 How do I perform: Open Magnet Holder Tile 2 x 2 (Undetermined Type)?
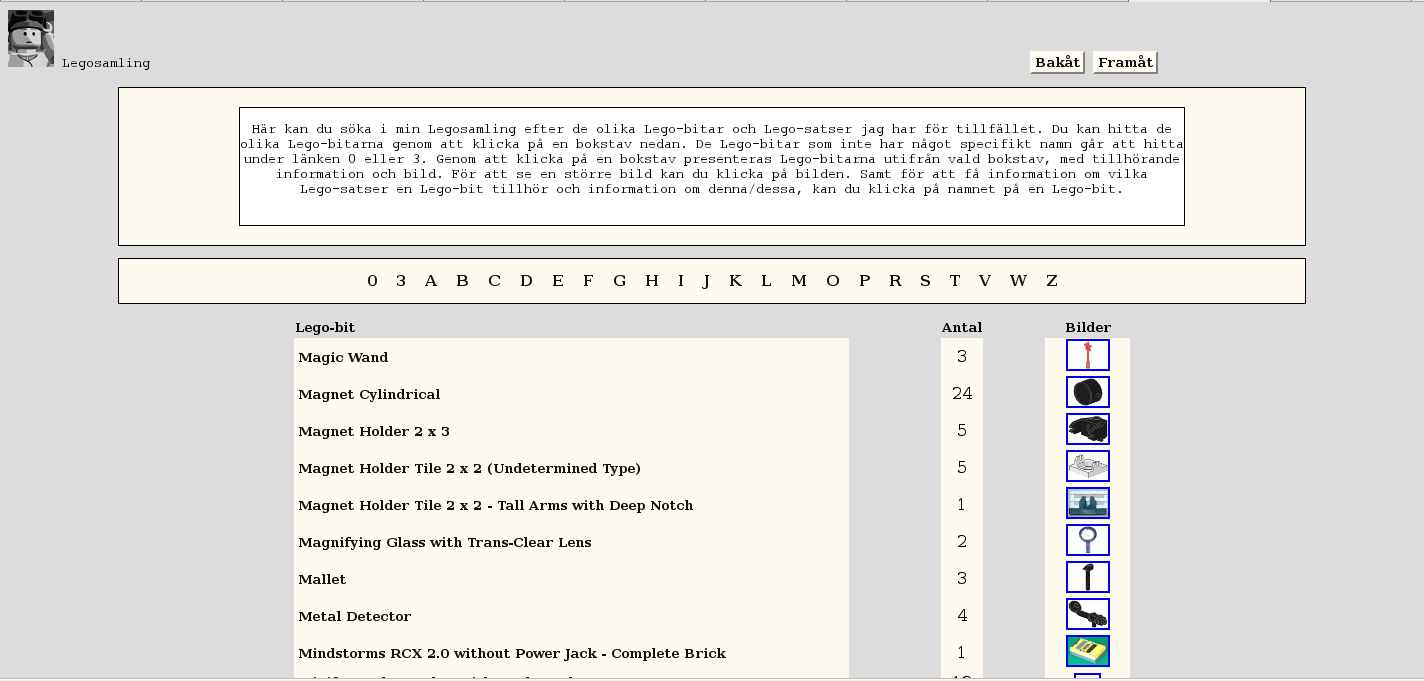pyautogui.click(x=469, y=468)
